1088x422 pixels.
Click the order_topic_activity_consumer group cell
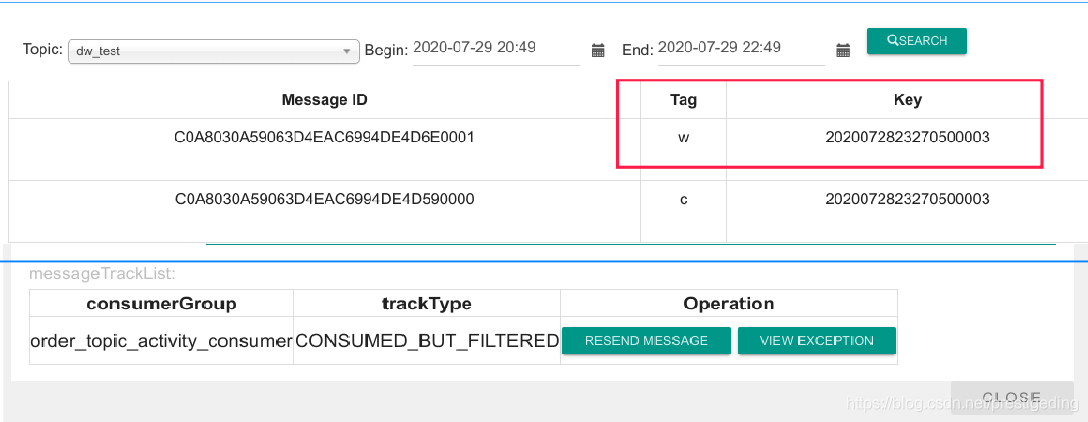(x=161, y=341)
